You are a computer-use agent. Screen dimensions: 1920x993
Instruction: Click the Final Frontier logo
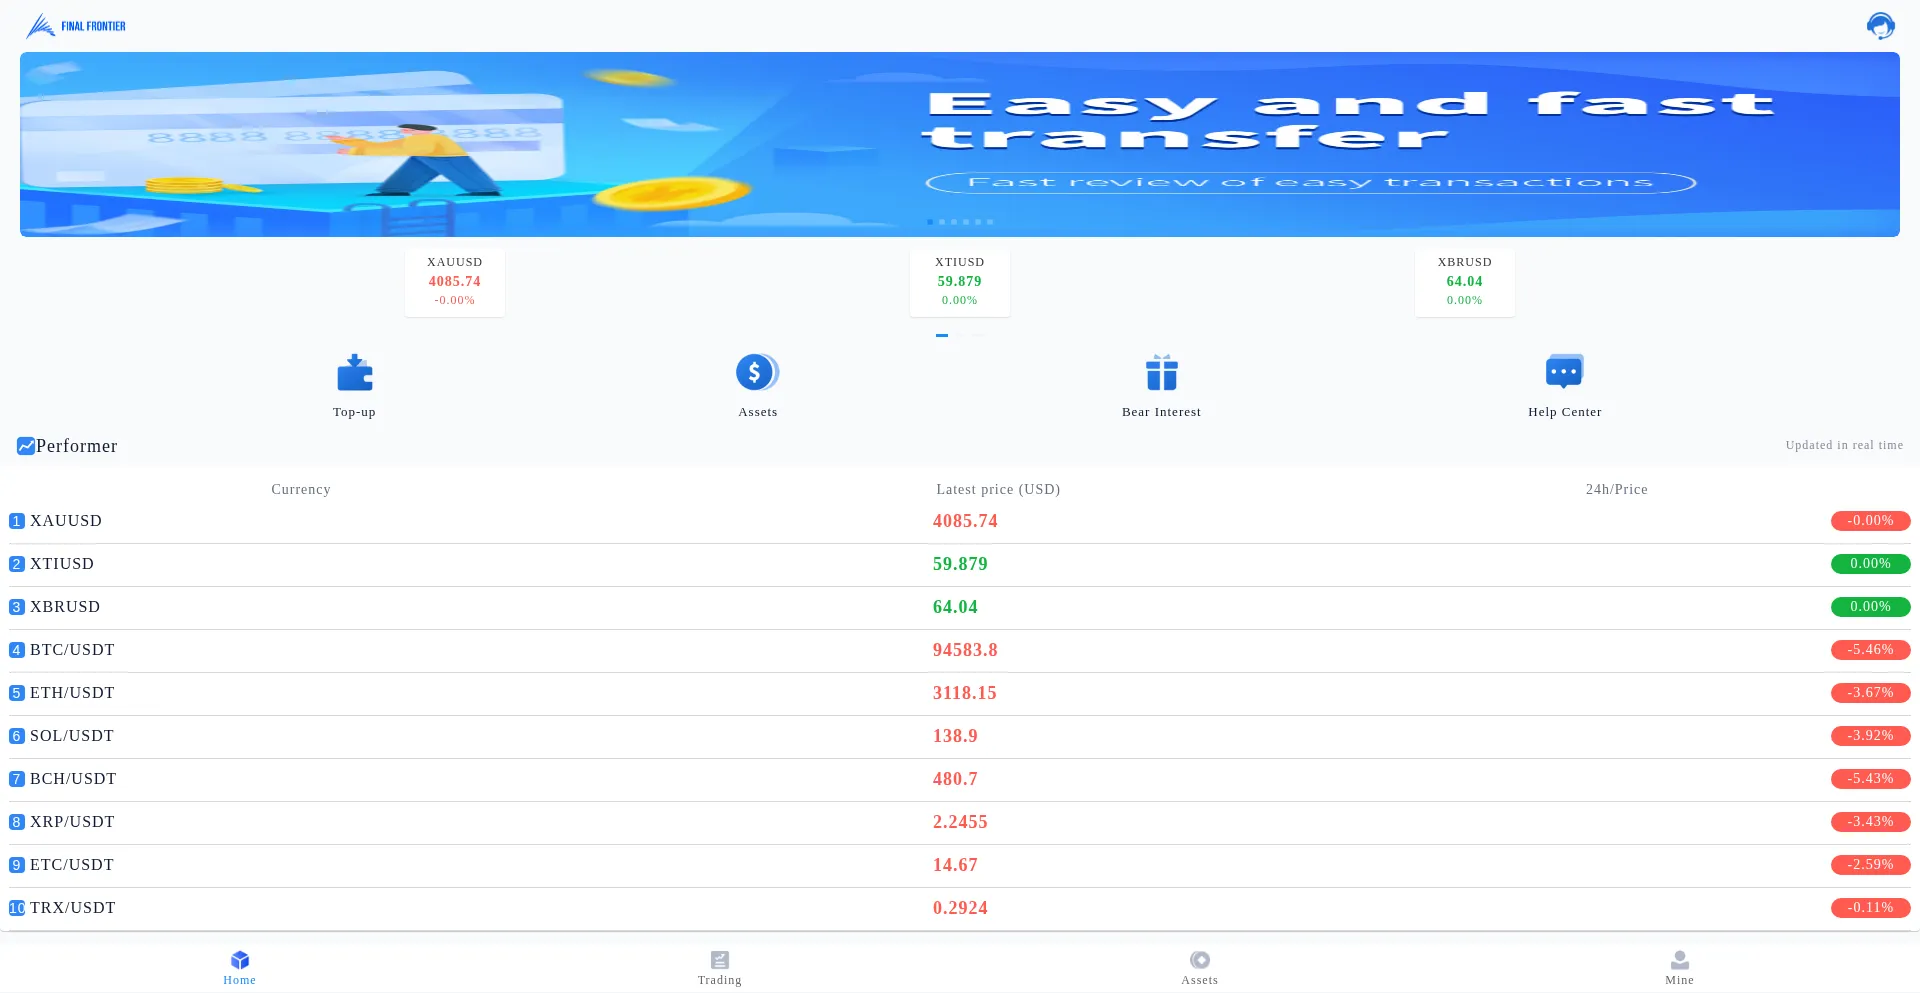(76, 26)
